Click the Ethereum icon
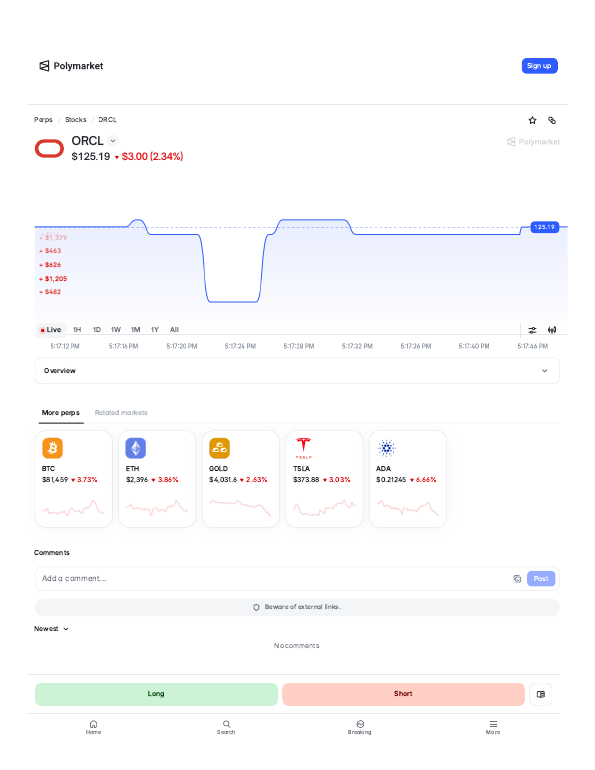Viewport: 595px width, 770px height. click(136, 448)
